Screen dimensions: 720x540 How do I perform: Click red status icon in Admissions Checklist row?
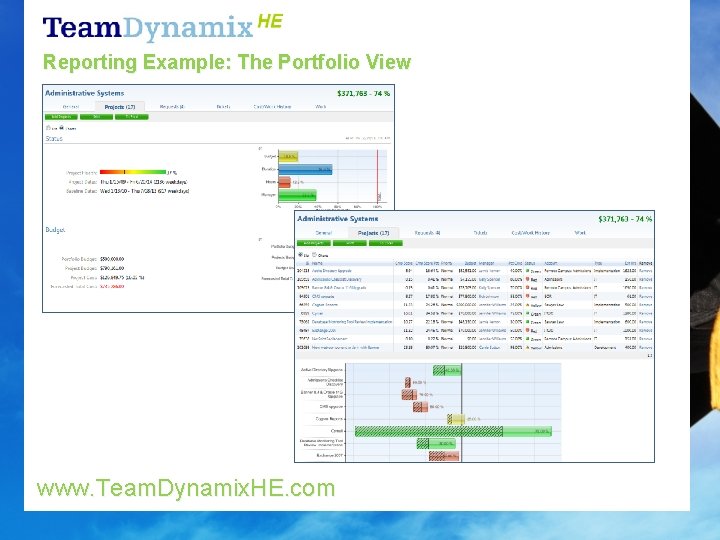(x=528, y=279)
